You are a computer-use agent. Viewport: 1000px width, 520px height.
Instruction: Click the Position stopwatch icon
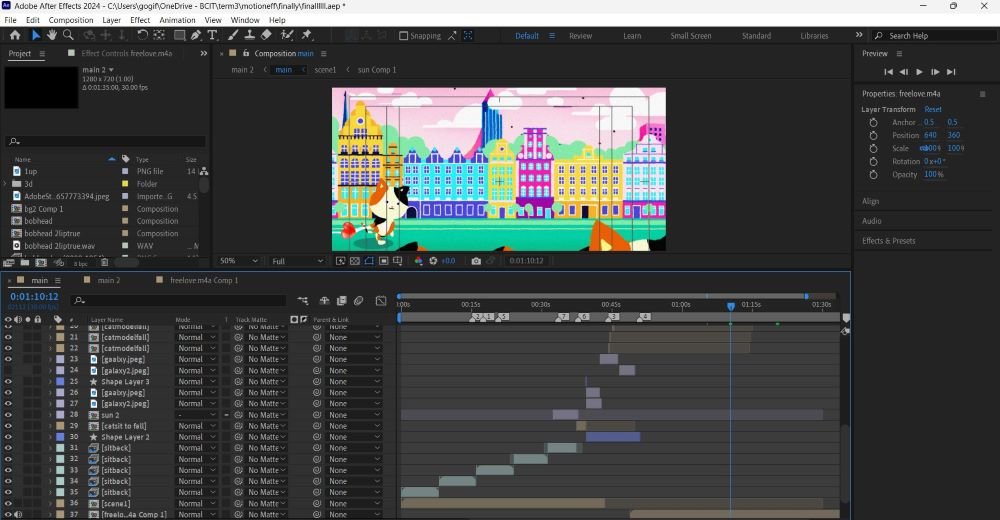(873, 135)
